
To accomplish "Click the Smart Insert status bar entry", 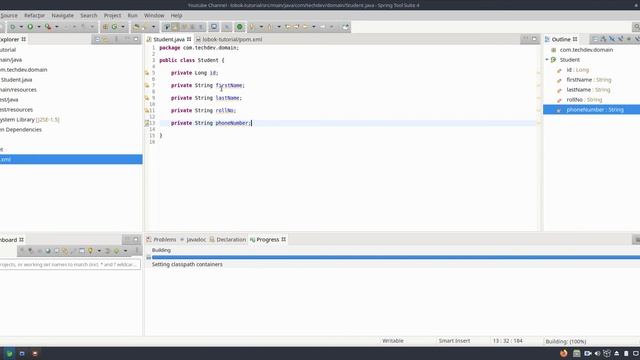I will click(x=454, y=341).
